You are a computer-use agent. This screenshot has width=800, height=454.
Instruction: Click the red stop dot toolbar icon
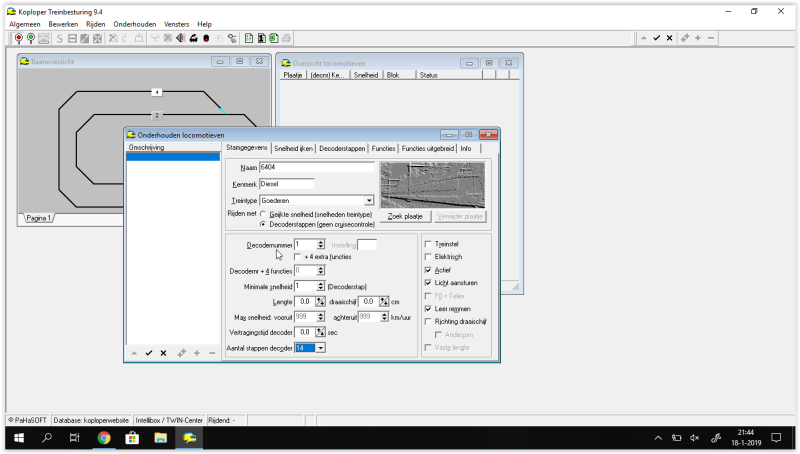[x=206, y=38]
